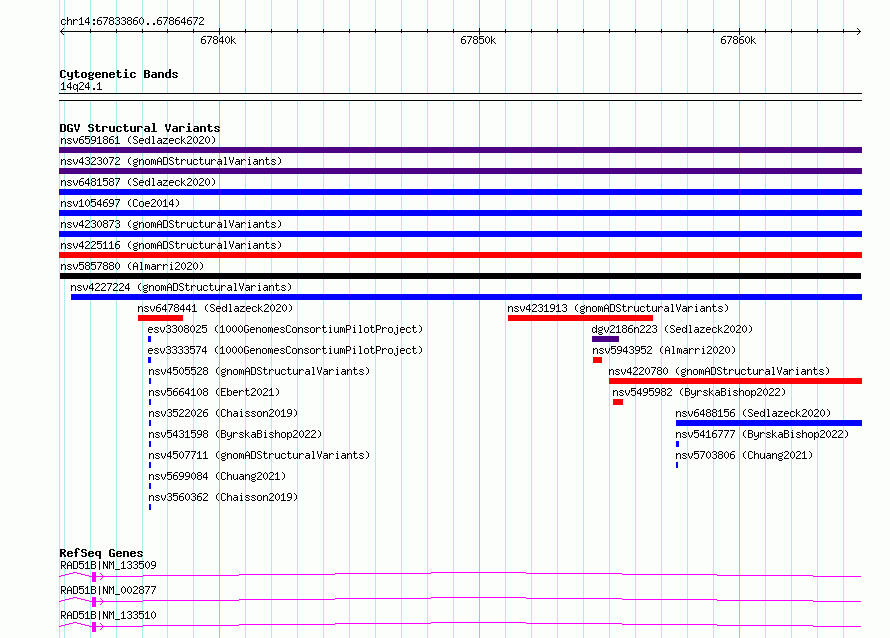
Task: Click the magenta exon on RAD51B|NM_133510
Action: [94, 627]
